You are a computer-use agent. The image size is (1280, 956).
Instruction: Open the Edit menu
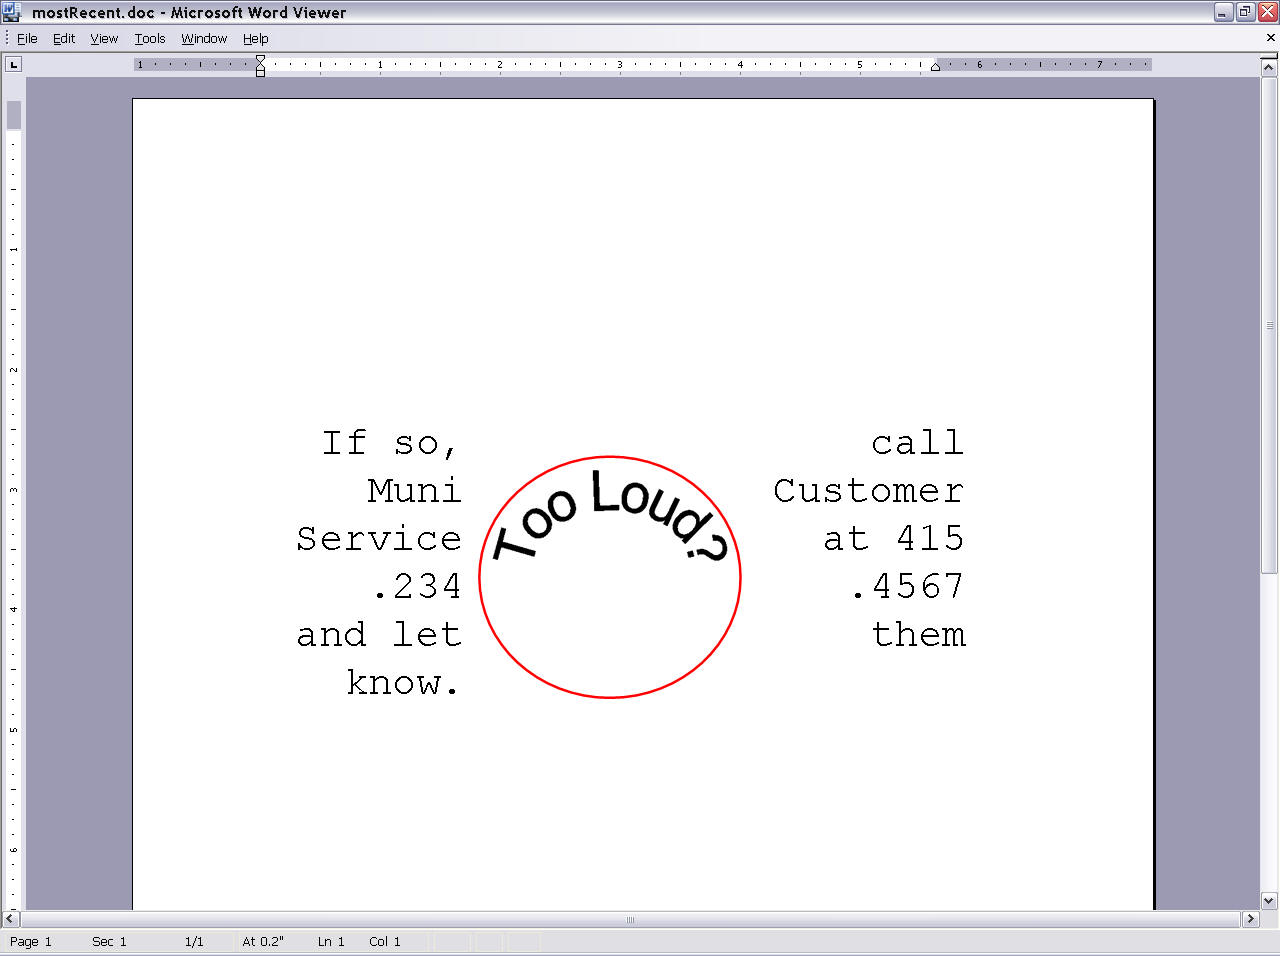click(64, 38)
